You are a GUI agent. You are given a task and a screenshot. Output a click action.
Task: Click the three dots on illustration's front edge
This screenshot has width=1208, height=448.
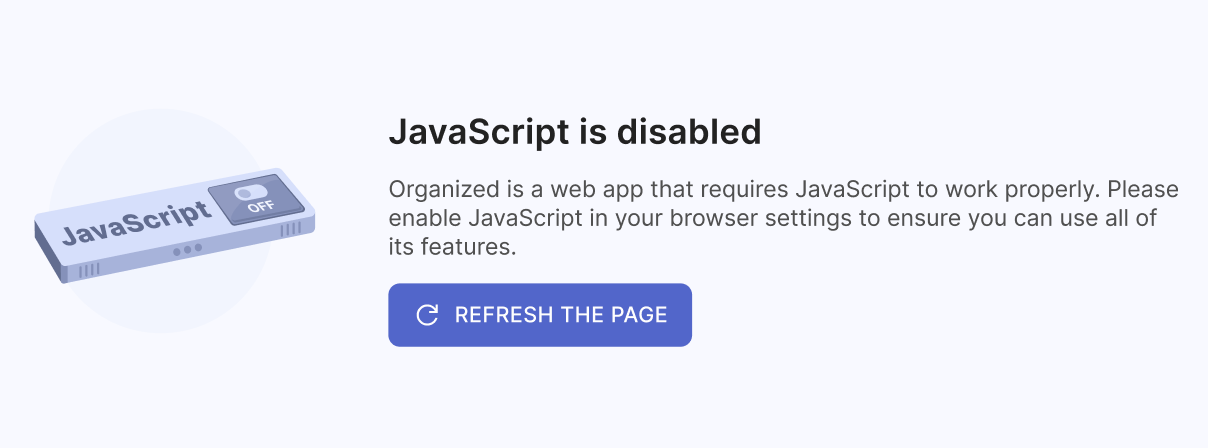click(x=187, y=249)
